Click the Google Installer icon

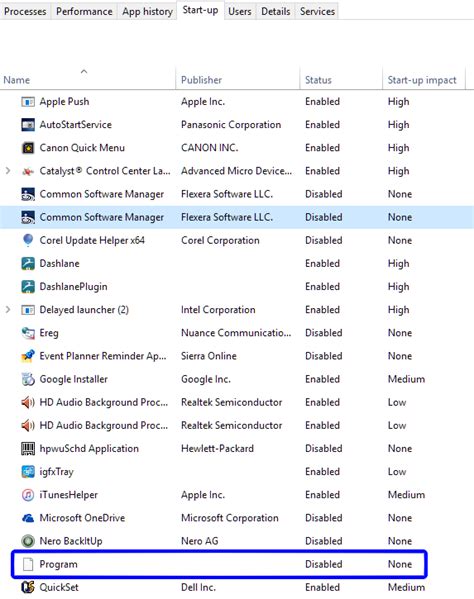coord(28,379)
